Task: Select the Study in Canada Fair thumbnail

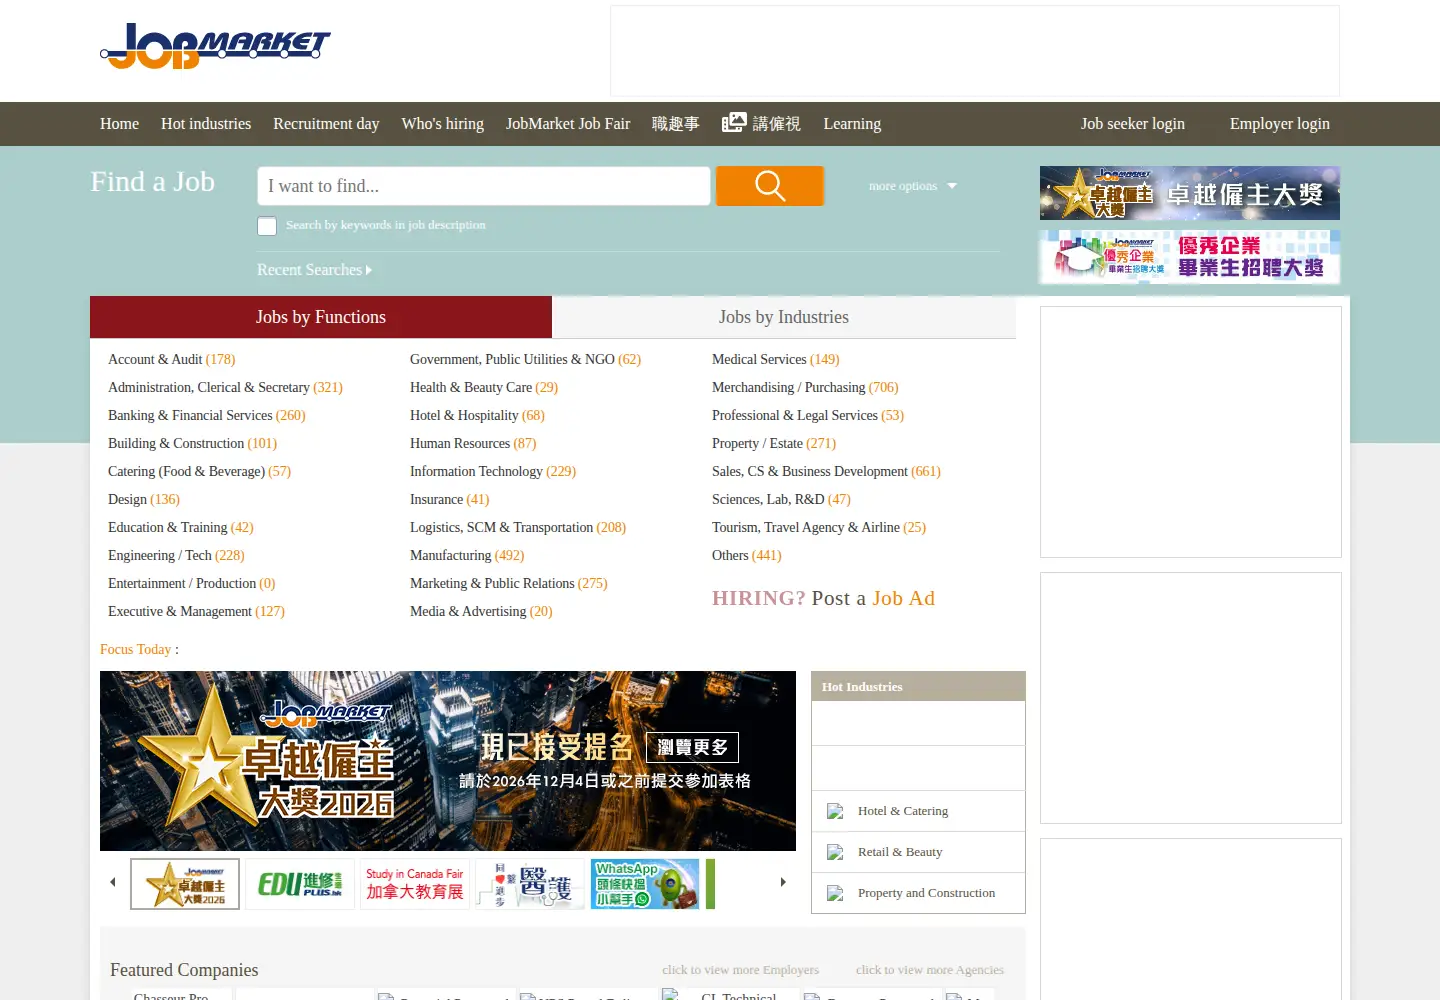Action: click(x=415, y=884)
